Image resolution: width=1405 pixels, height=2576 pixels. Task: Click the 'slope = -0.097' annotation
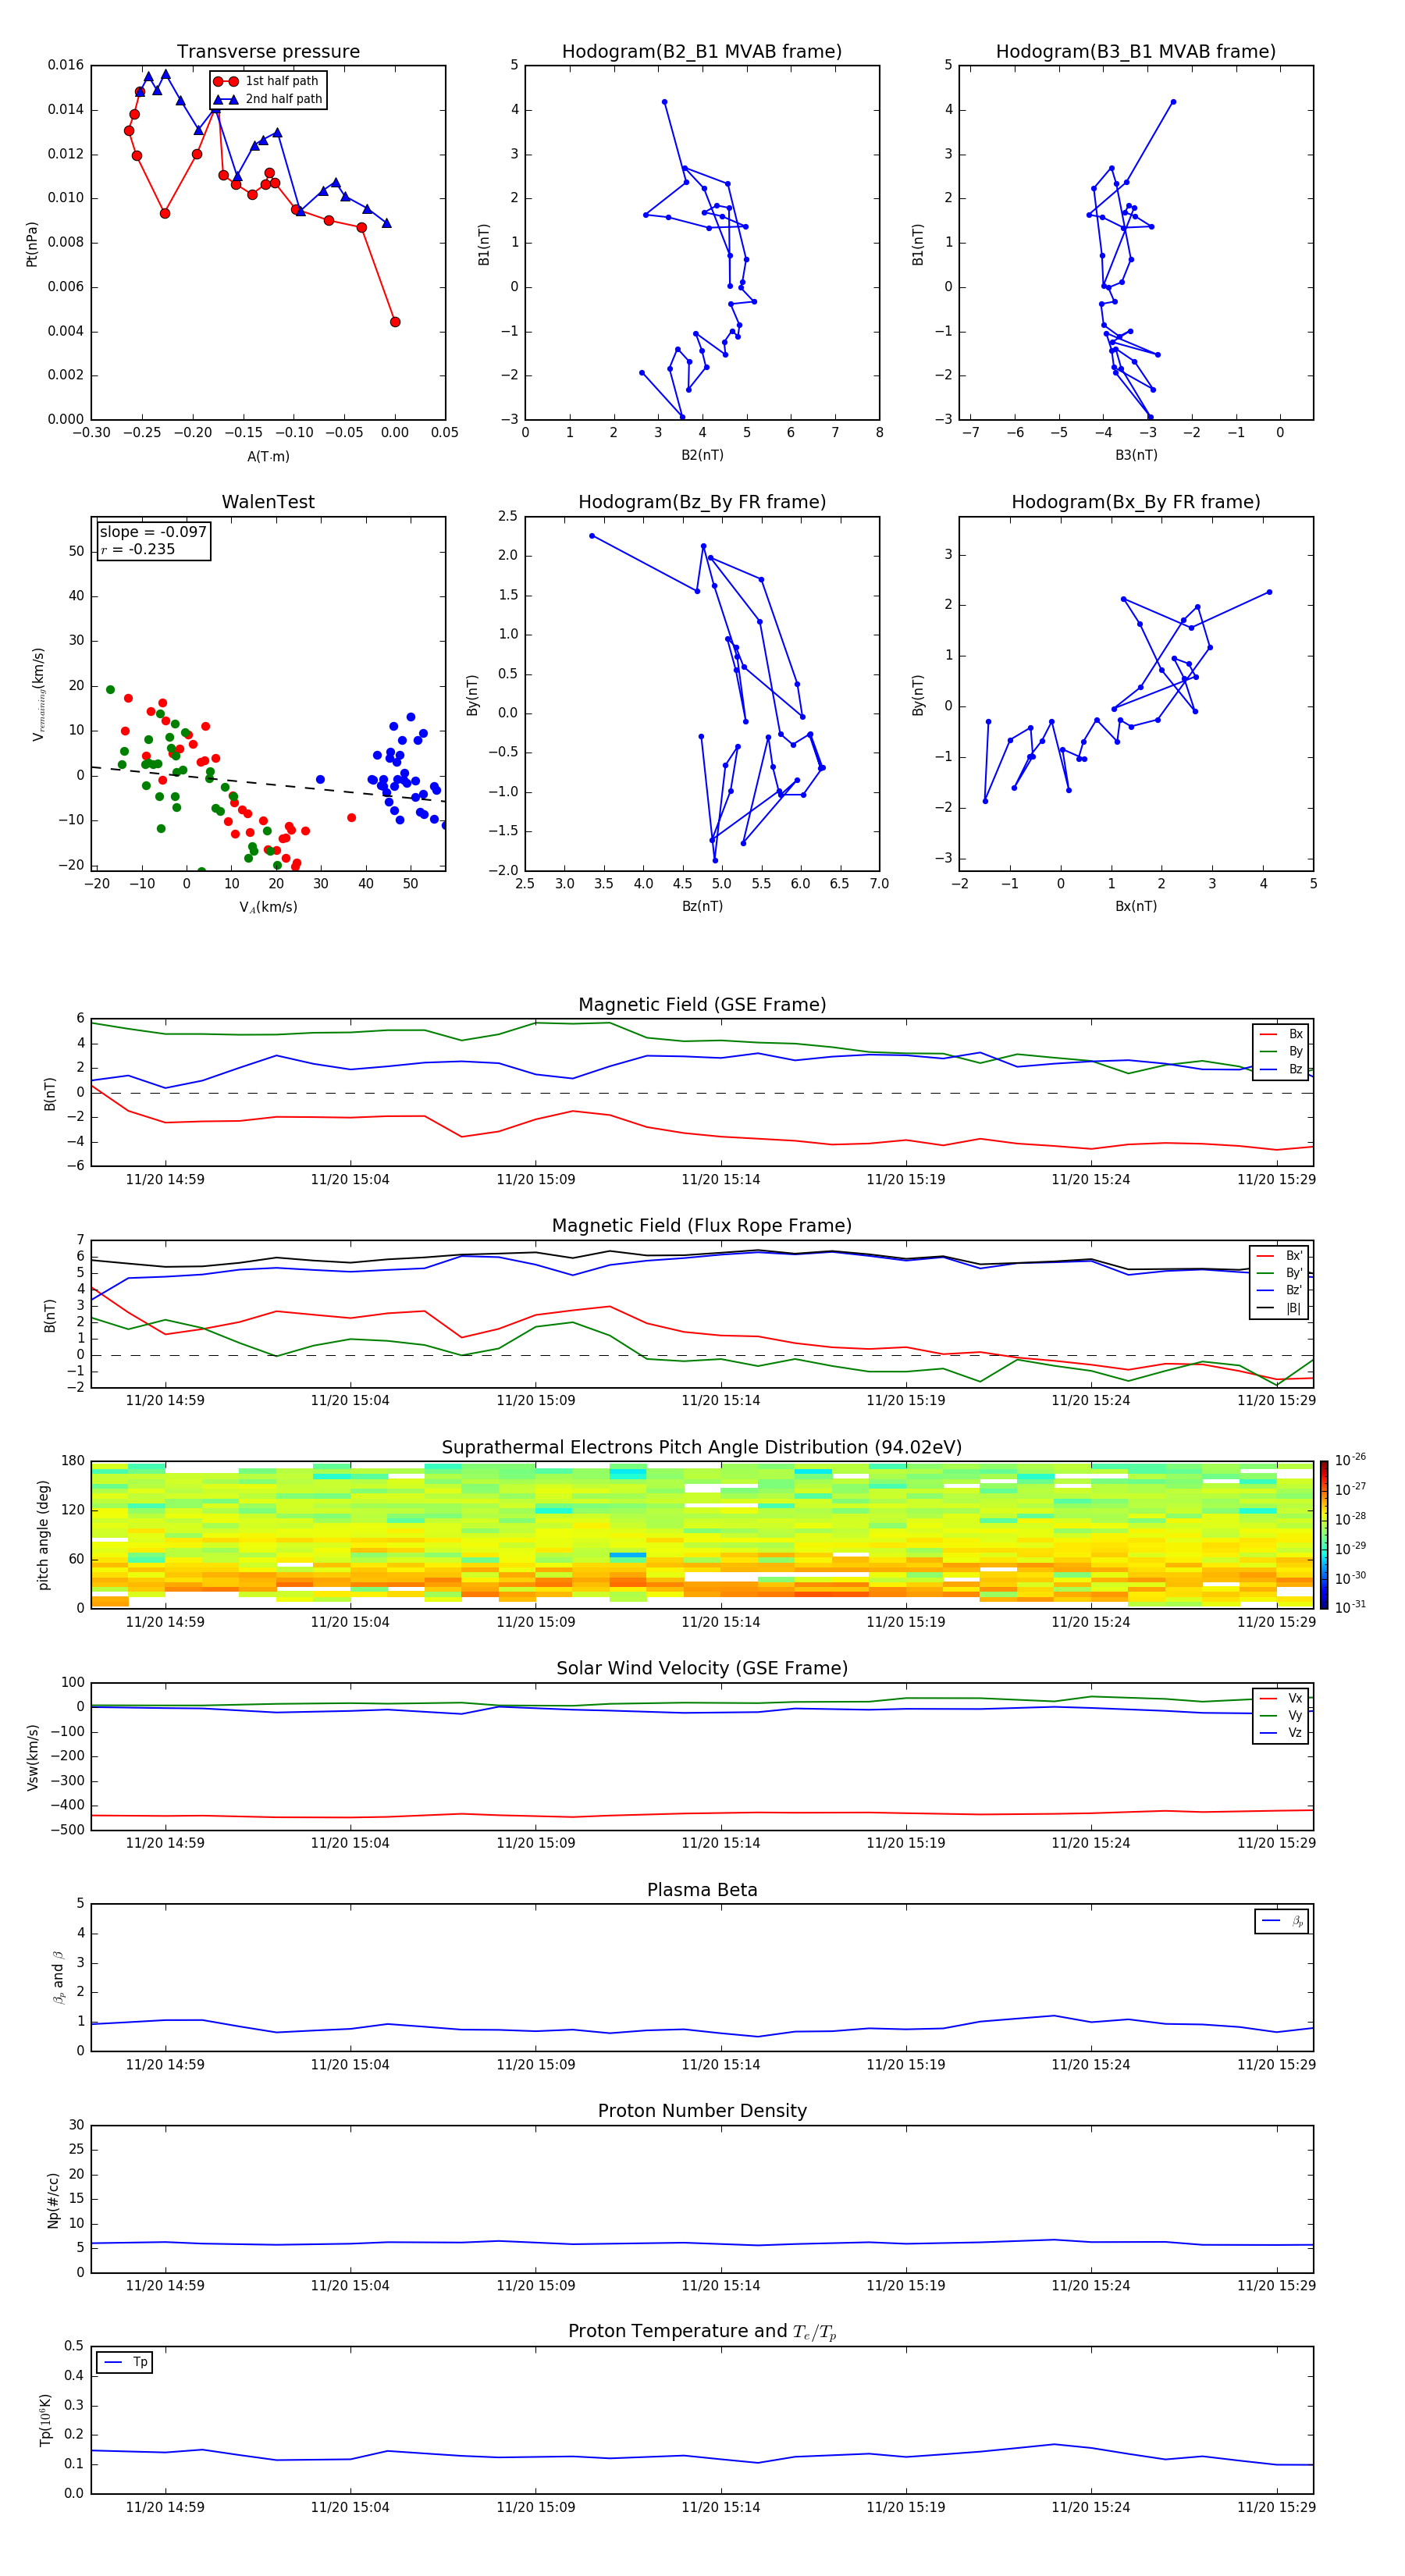153,532
